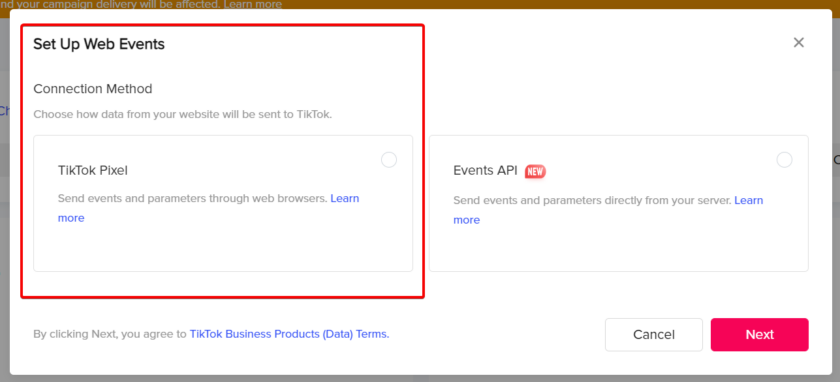Screen dimensions: 840x382
Task: Click 'Send events and parameters through web browsers' text
Action: point(192,198)
